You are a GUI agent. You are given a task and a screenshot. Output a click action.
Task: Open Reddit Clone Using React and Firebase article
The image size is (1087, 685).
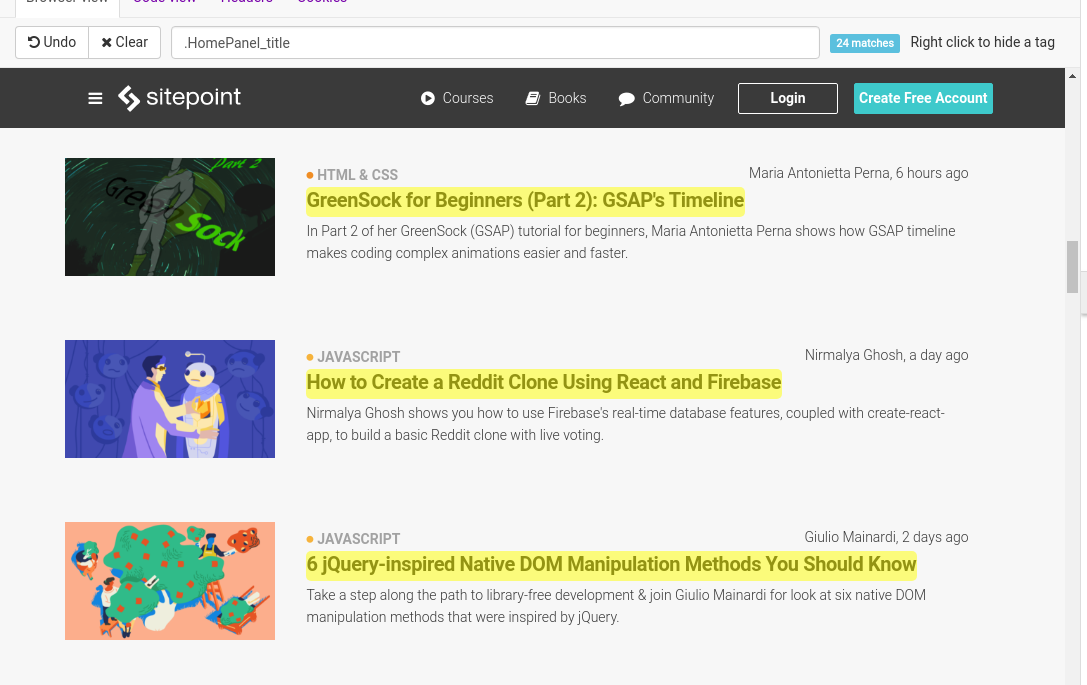pyautogui.click(x=544, y=383)
